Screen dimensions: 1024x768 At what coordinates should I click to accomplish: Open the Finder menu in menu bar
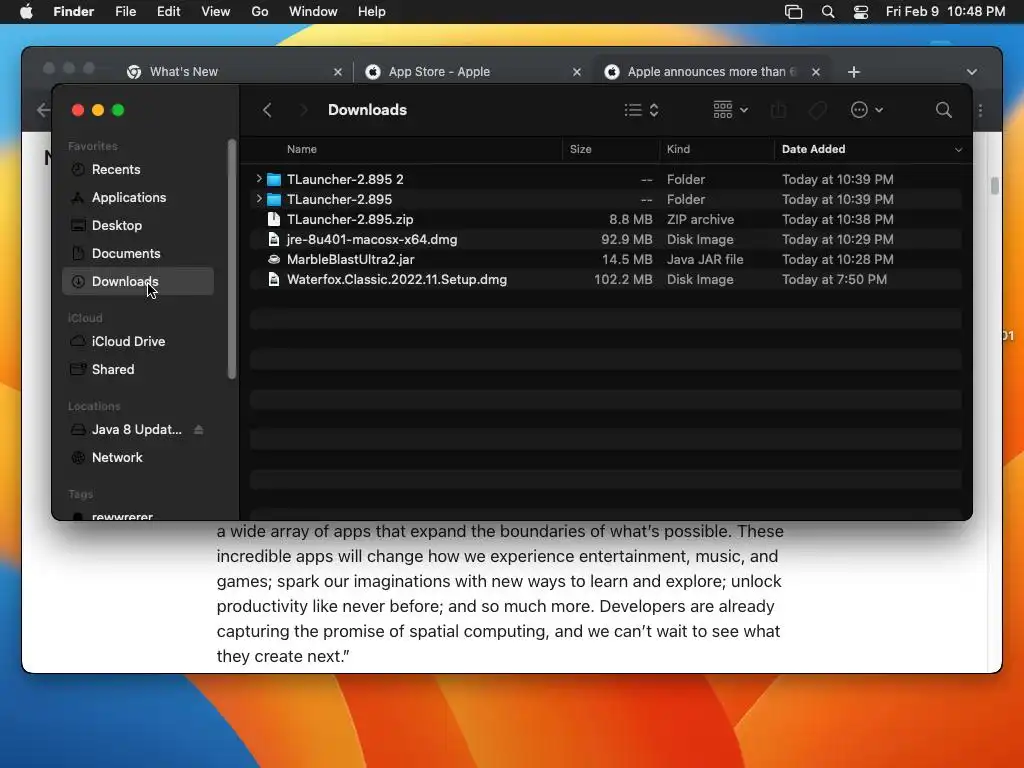[x=74, y=12]
